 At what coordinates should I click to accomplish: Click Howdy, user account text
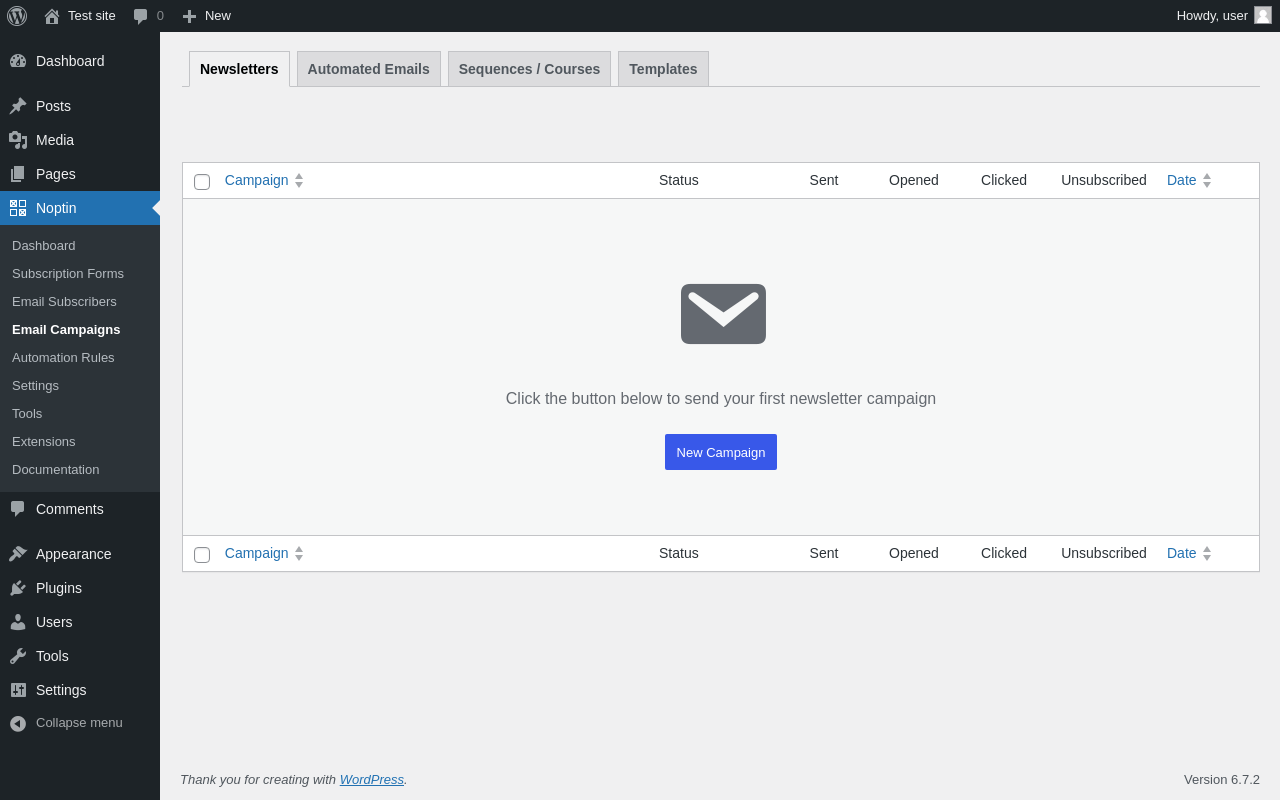coord(1212,15)
